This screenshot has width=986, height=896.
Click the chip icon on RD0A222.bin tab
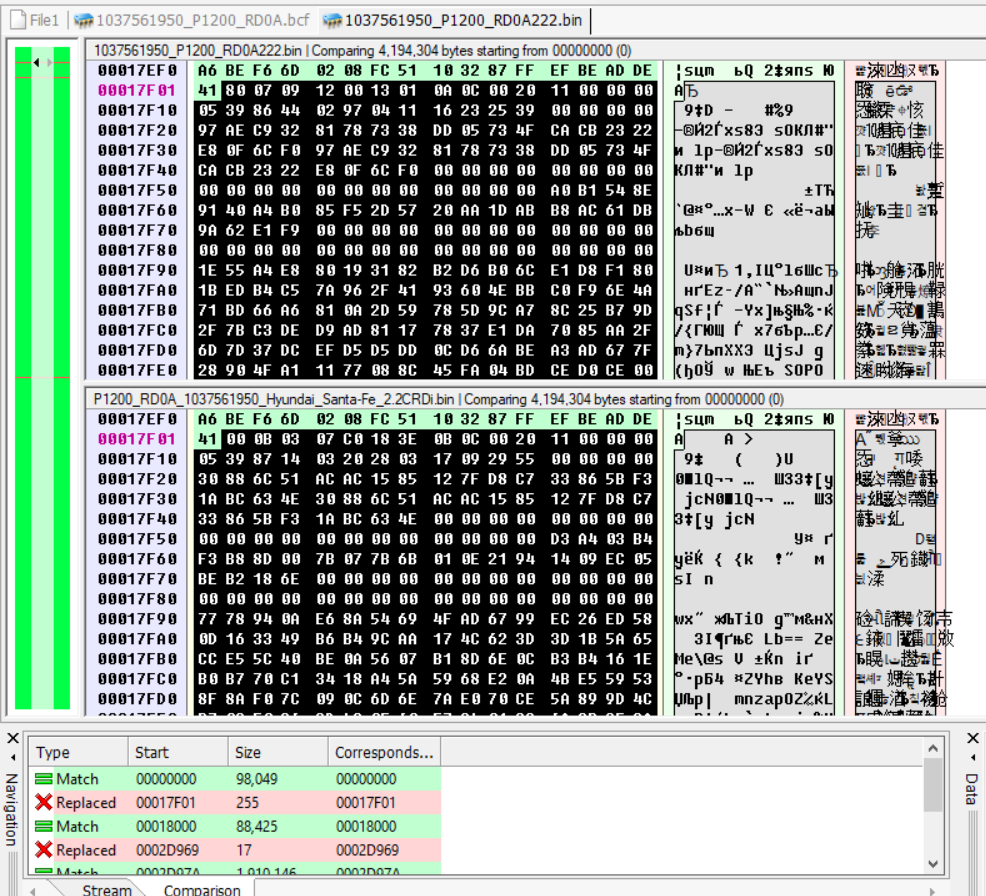pyautogui.click(x=332, y=21)
